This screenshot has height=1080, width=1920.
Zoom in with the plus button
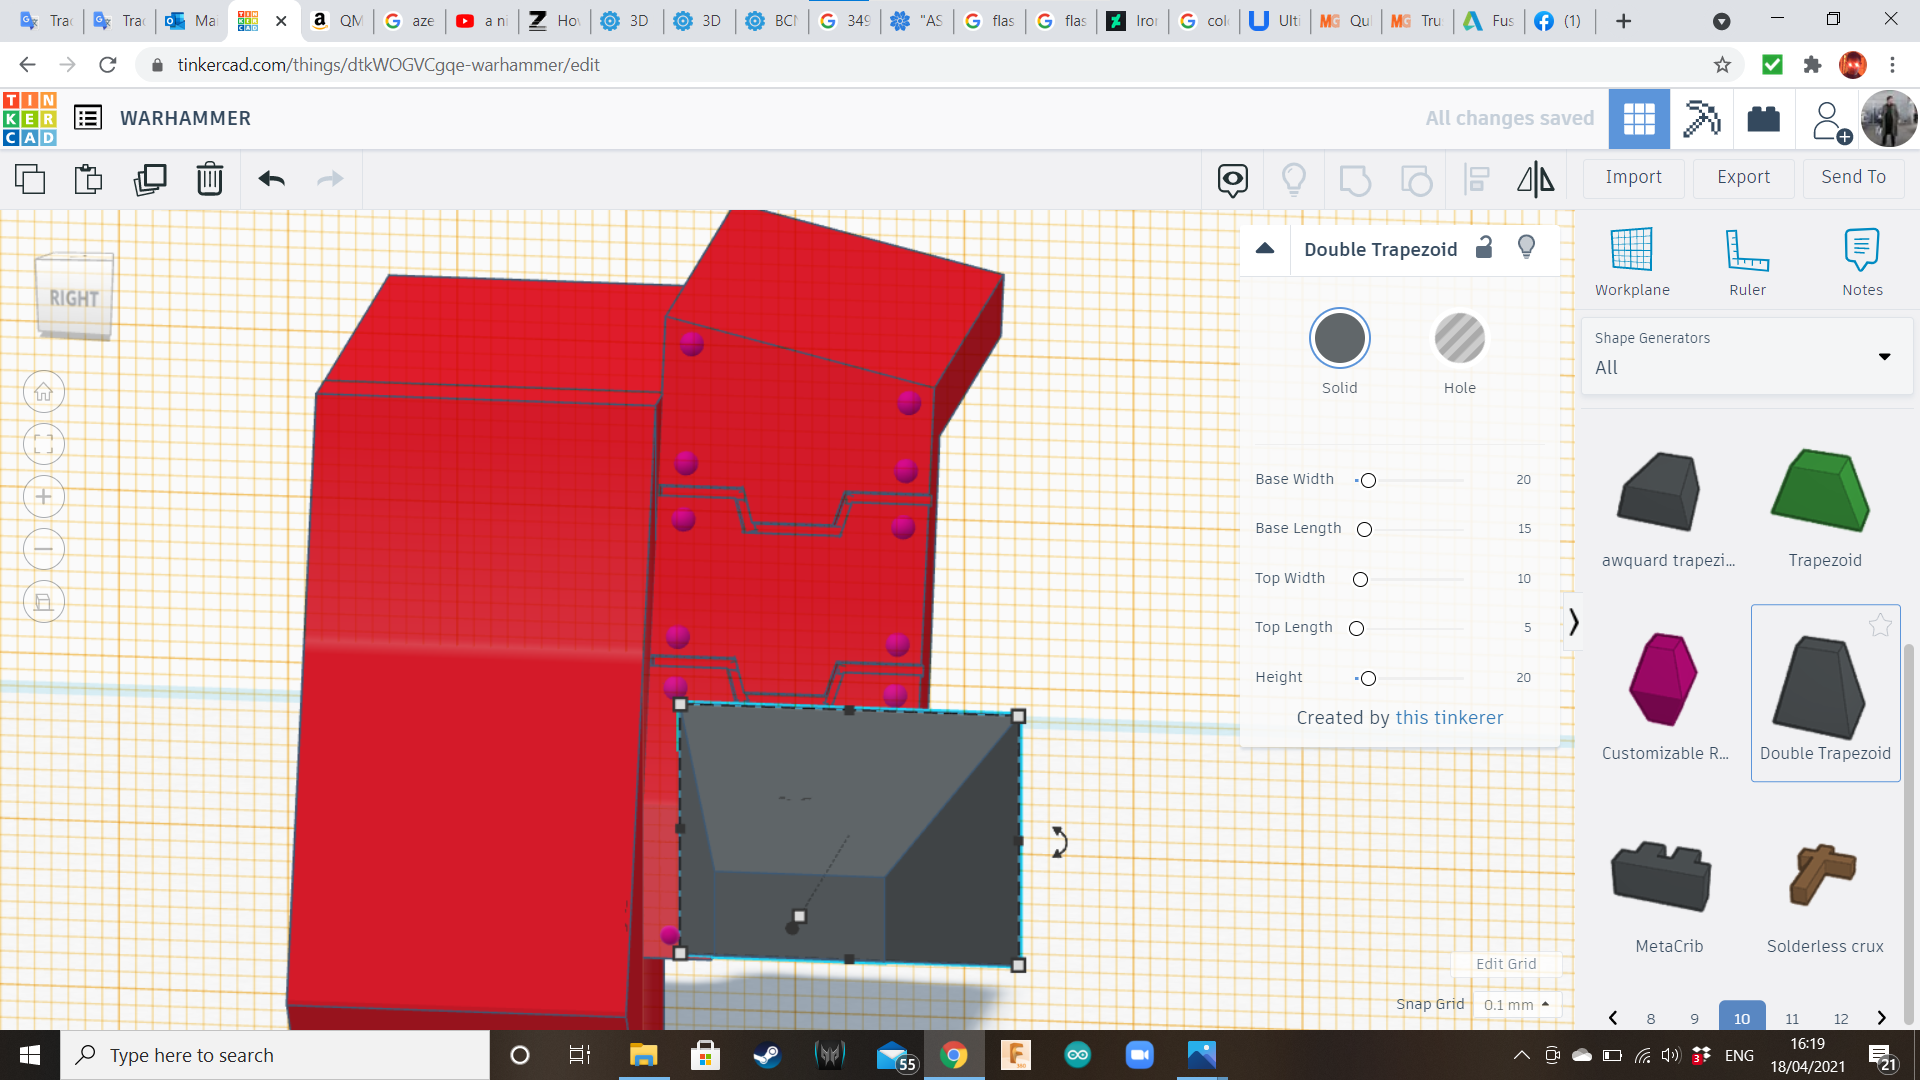coord(44,497)
